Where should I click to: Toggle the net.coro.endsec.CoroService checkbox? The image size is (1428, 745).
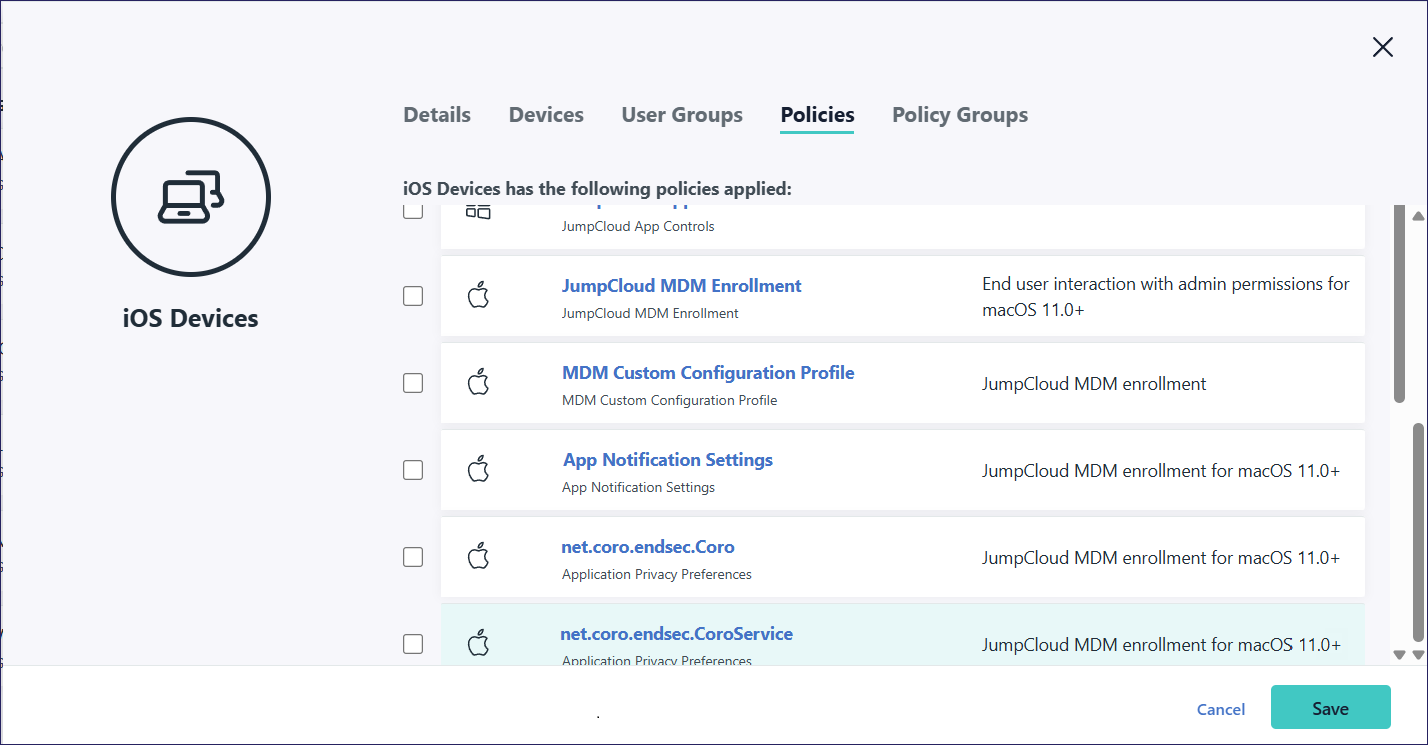[413, 644]
